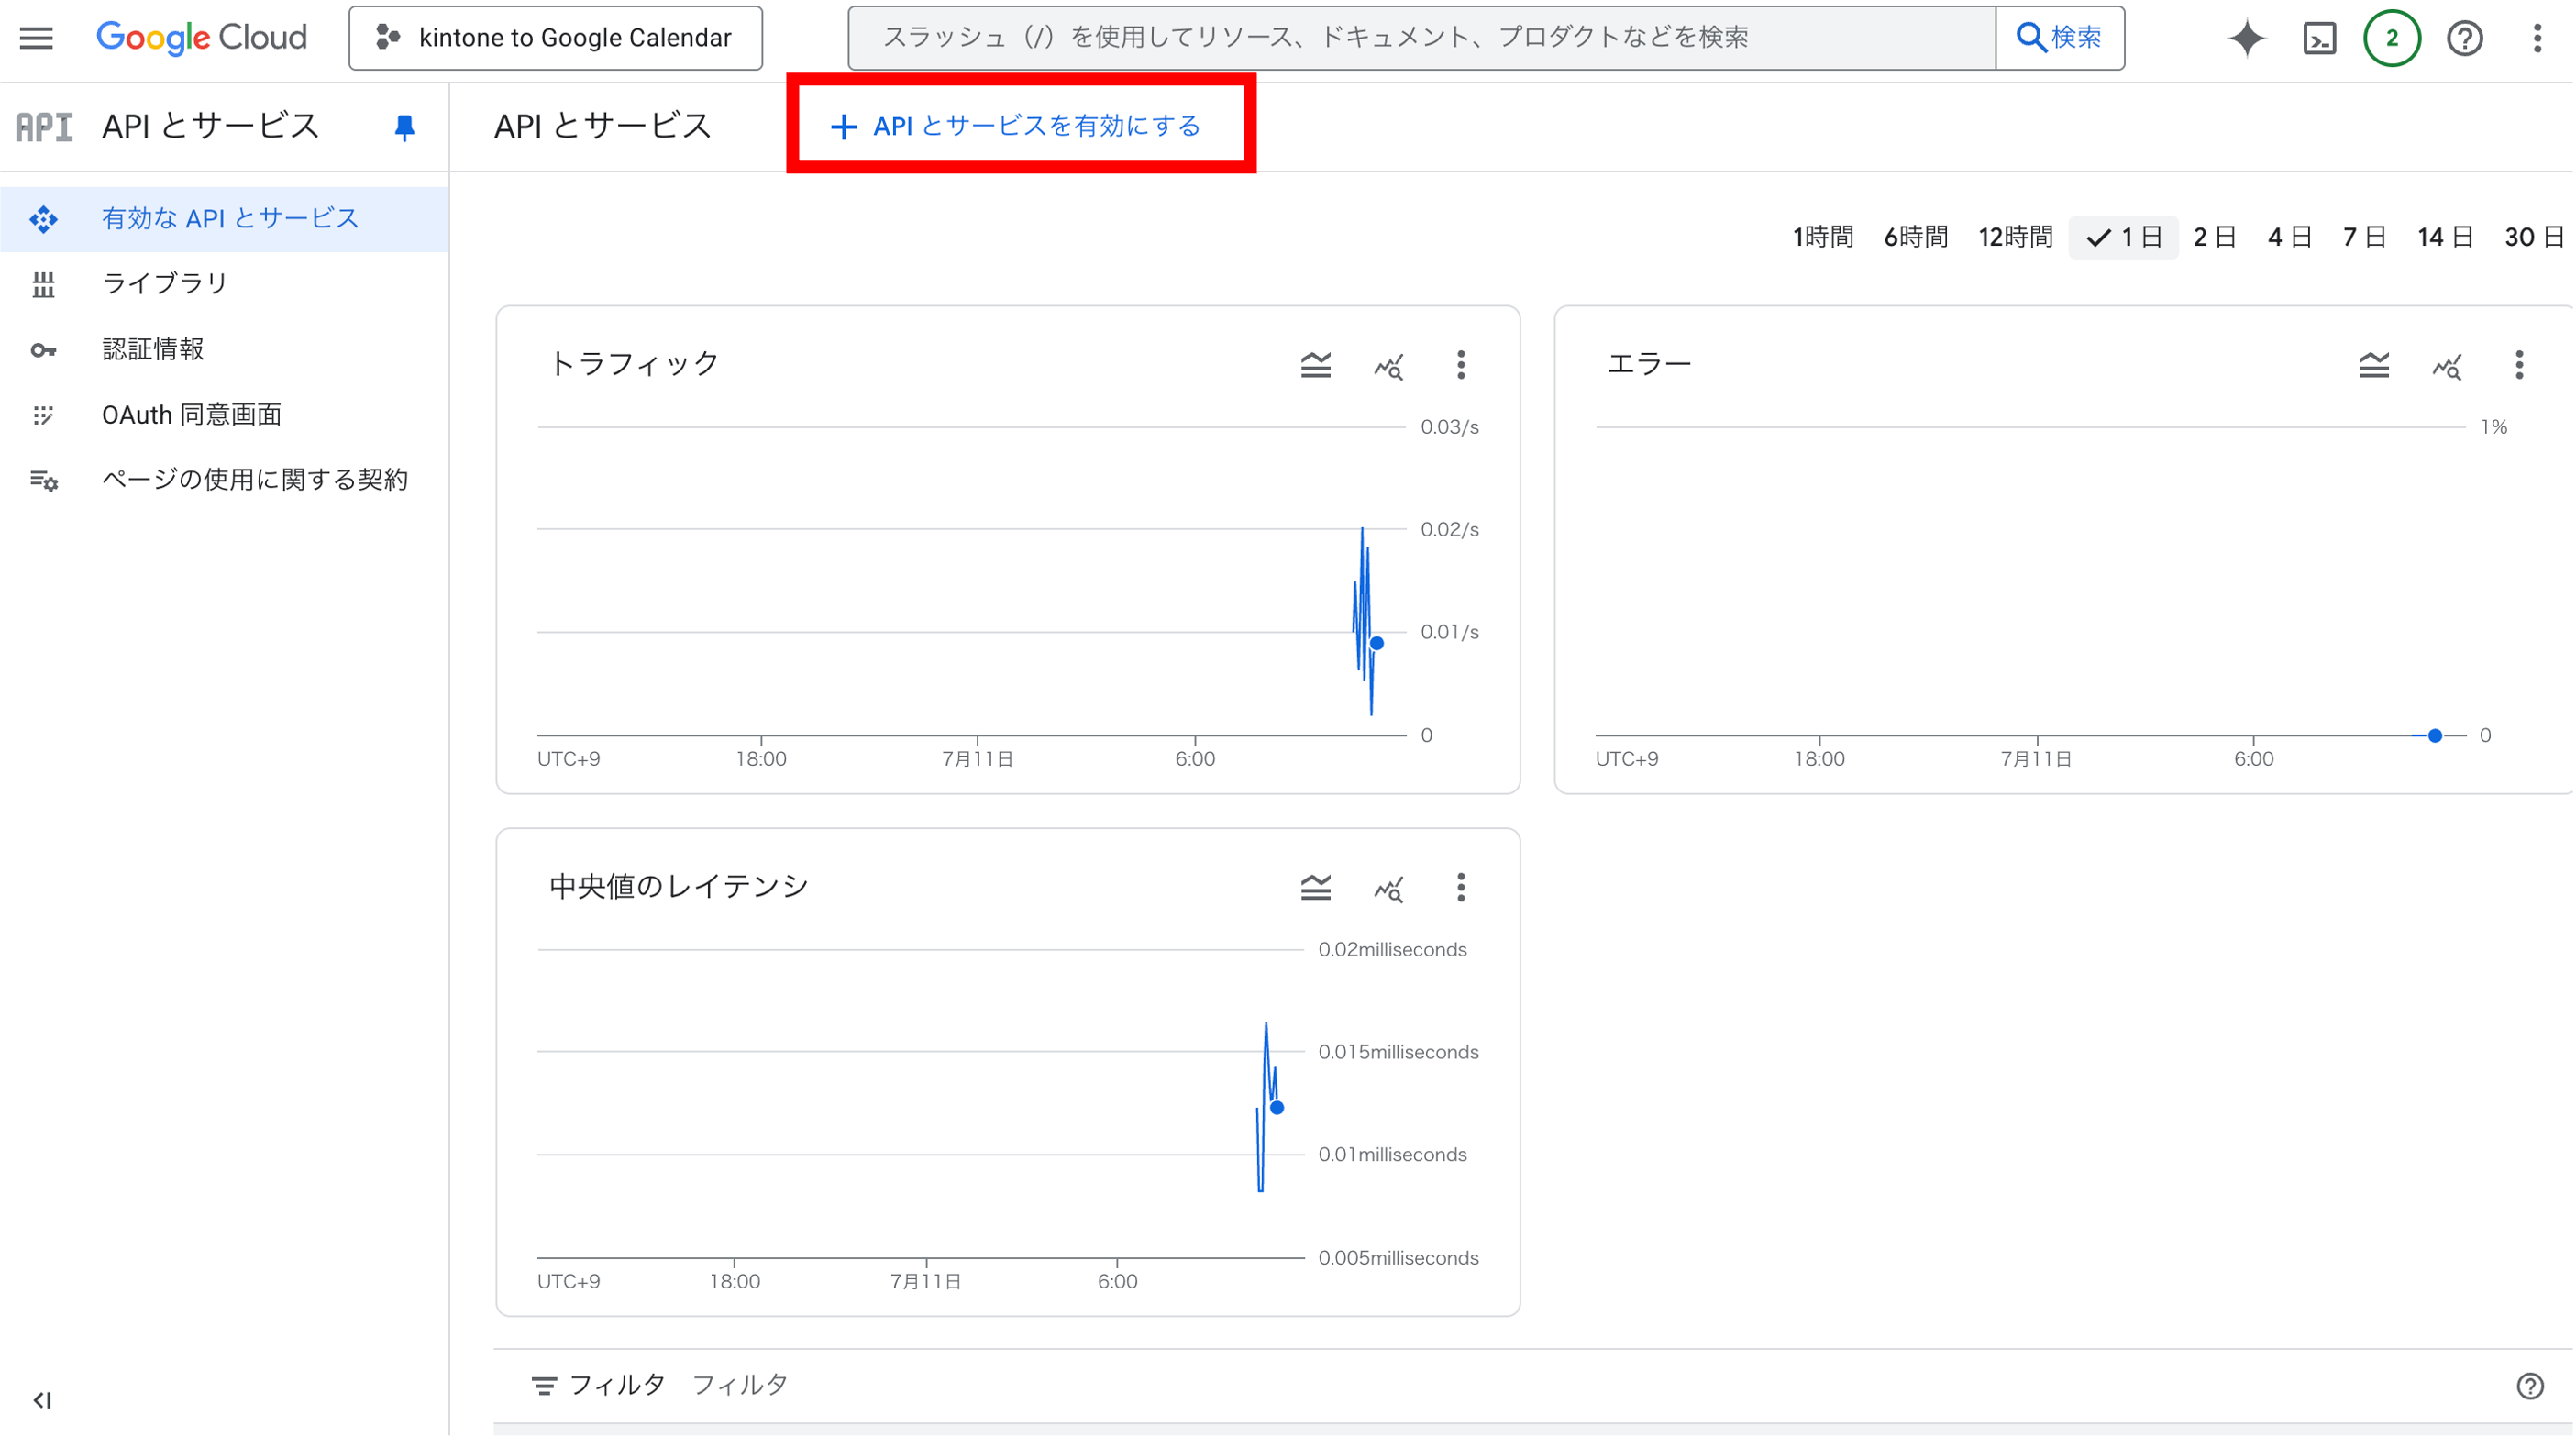Open the top-bar help question mark

coord(2464,38)
